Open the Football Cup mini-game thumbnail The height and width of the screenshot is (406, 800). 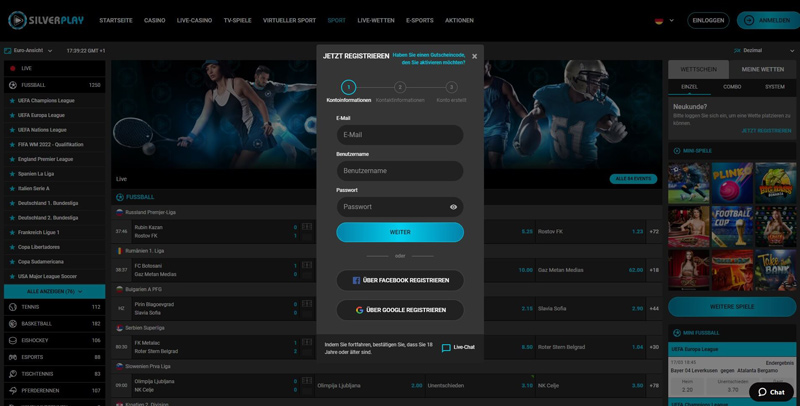(x=732, y=227)
